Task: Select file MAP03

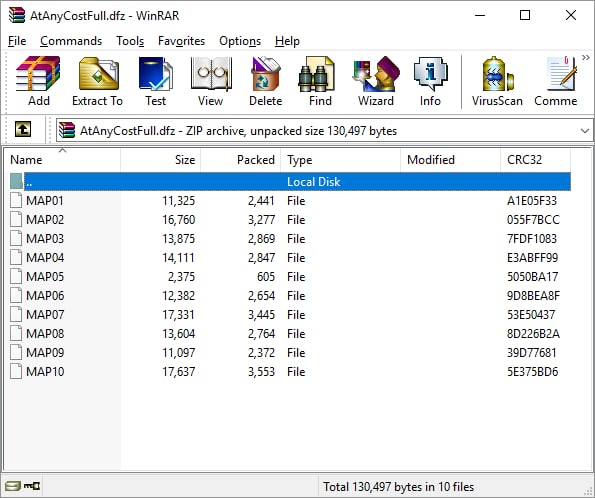Action: pyautogui.click(x=45, y=238)
